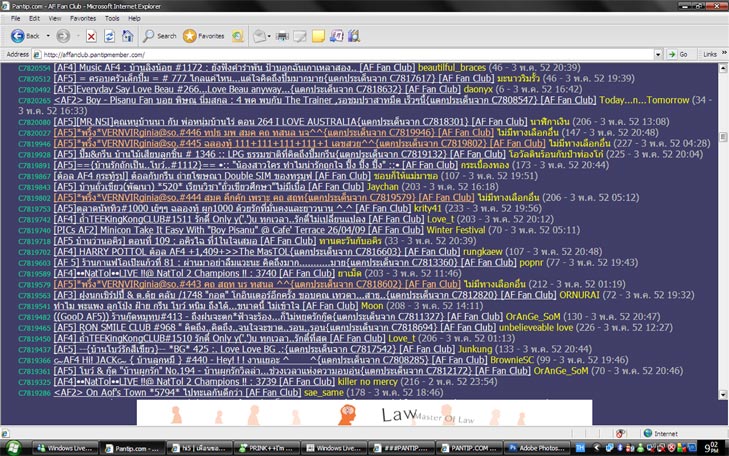Open the Windows Start orb
Image resolution: width=729 pixels, height=456 pixels.
coord(13,448)
